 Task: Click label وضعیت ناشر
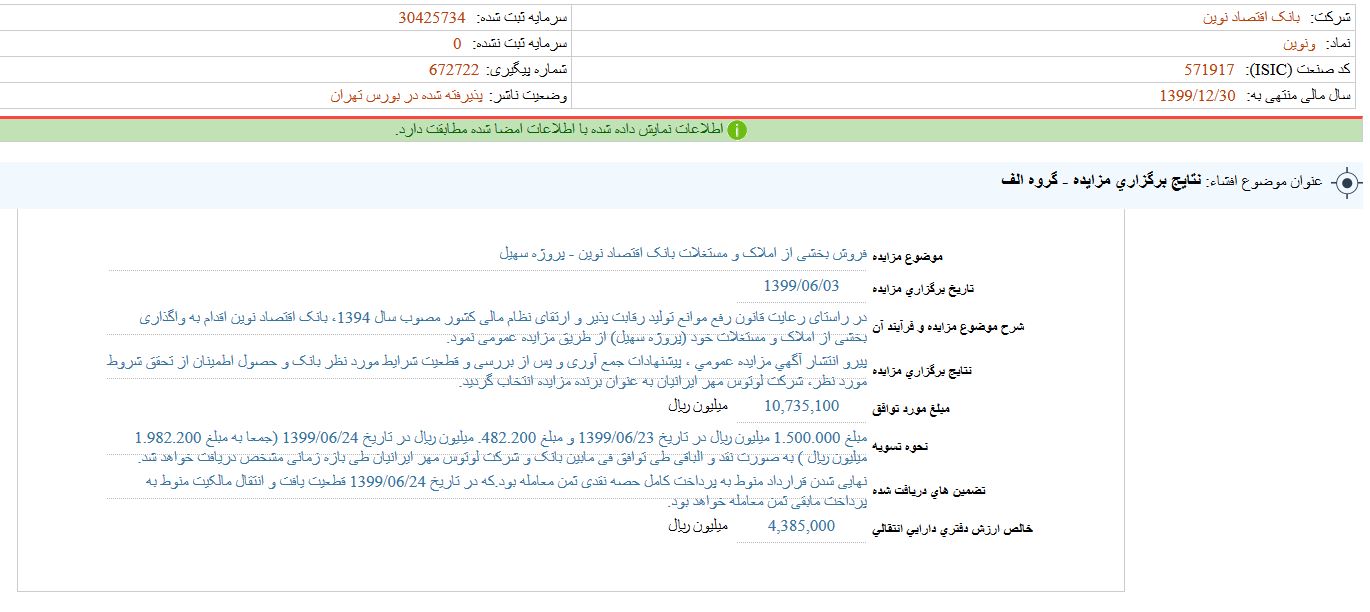[x=529, y=96]
